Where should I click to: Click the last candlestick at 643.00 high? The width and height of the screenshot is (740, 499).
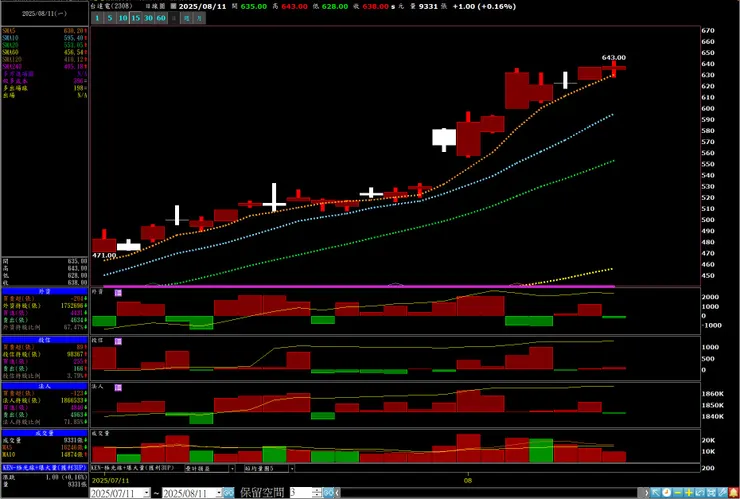[614, 68]
